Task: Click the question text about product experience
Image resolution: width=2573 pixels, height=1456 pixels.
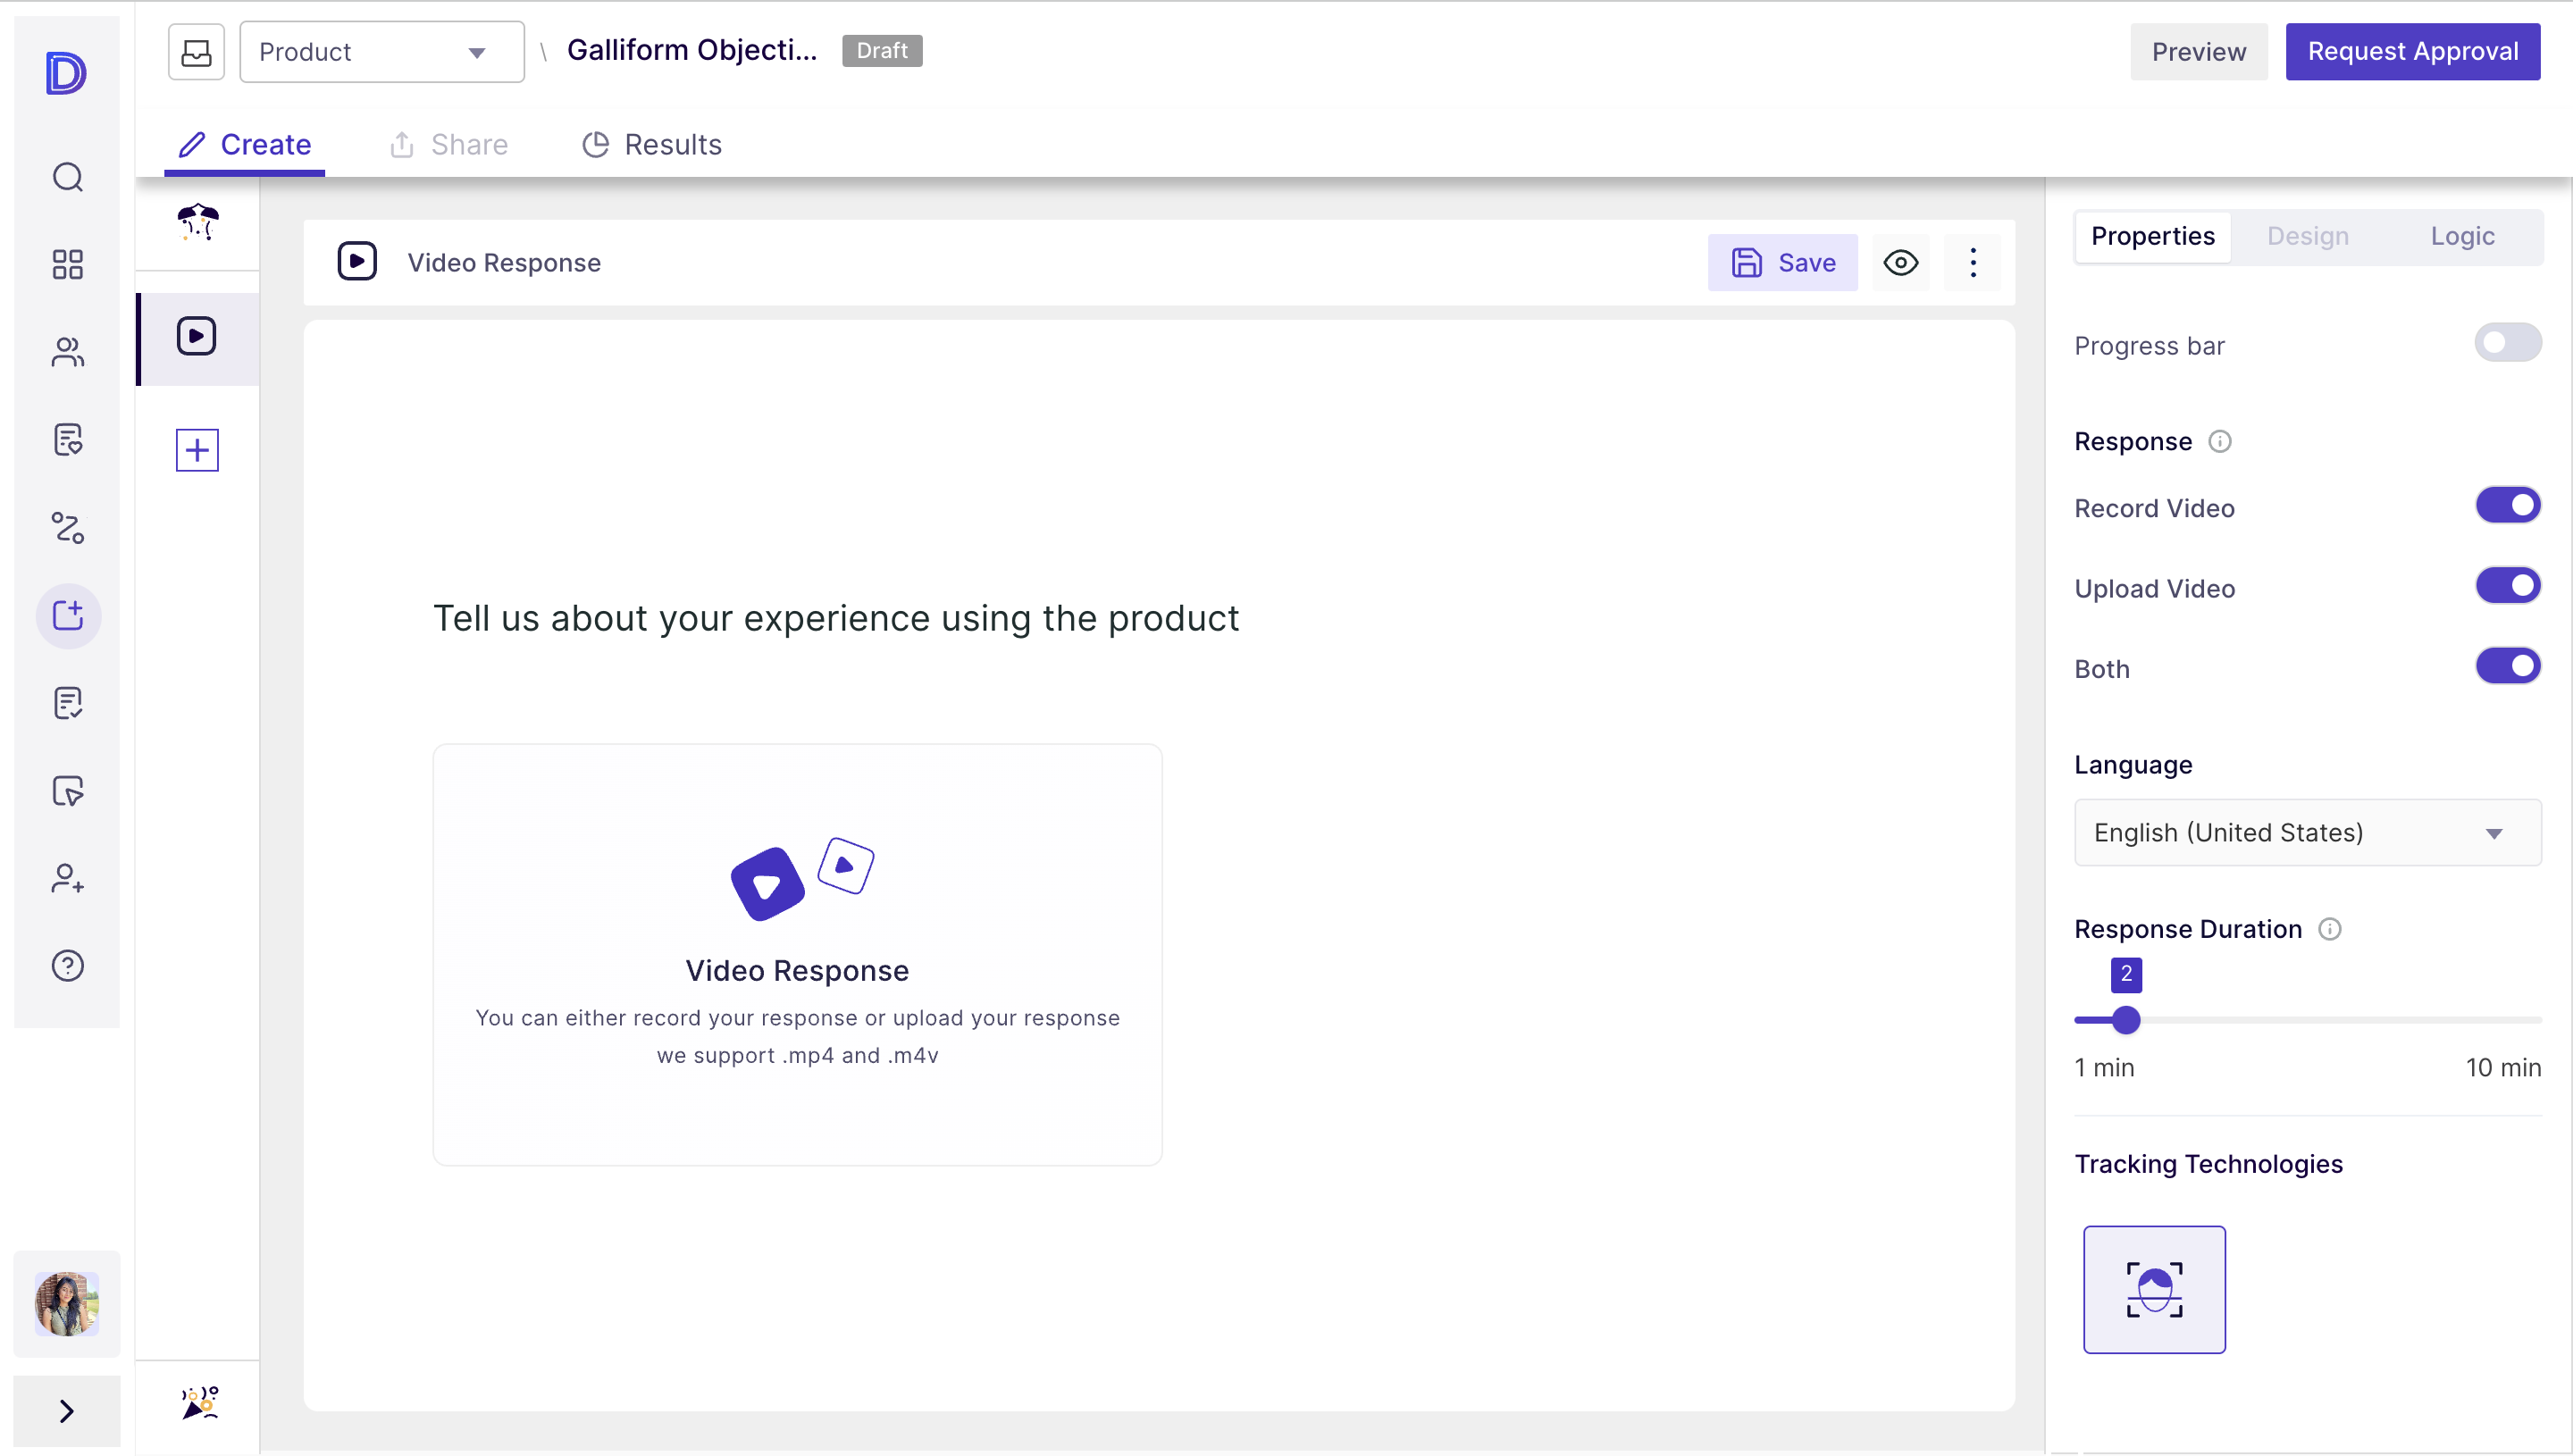Action: pos(836,618)
